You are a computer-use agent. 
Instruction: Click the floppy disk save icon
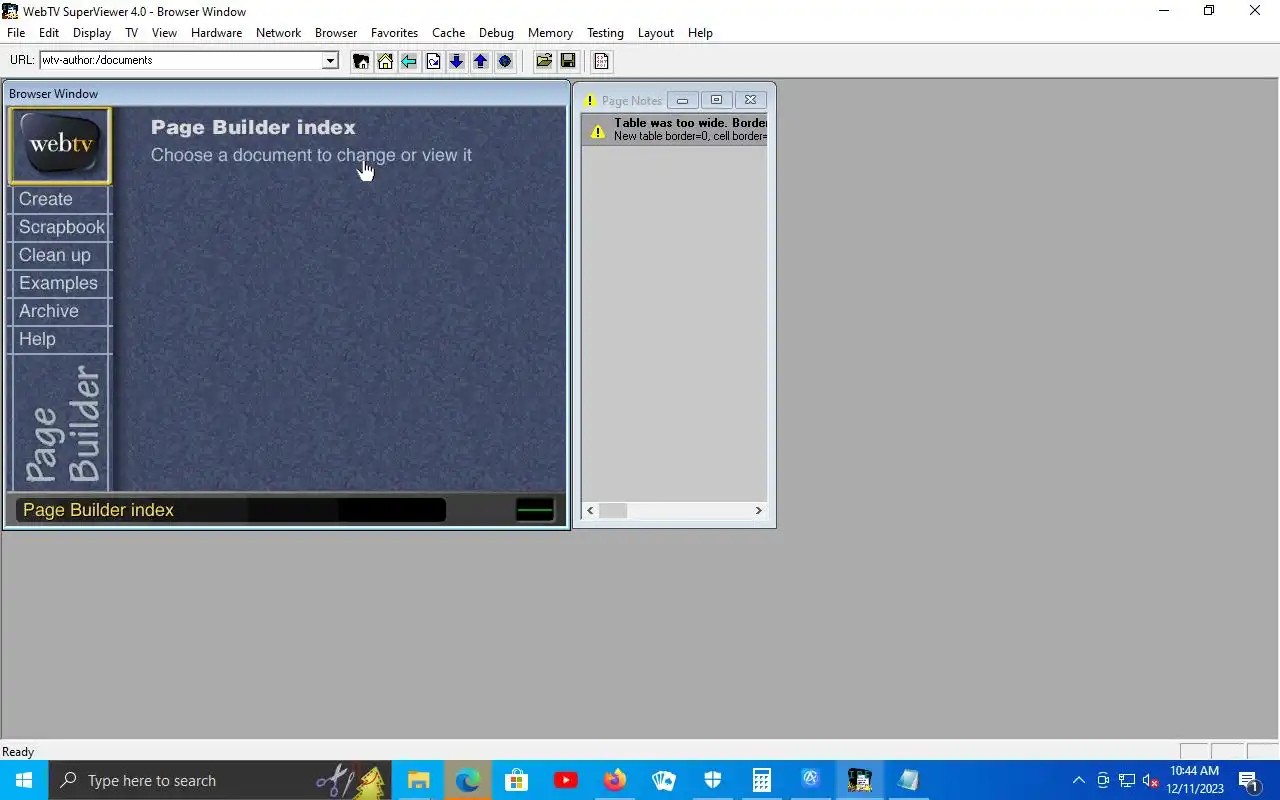[568, 61]
